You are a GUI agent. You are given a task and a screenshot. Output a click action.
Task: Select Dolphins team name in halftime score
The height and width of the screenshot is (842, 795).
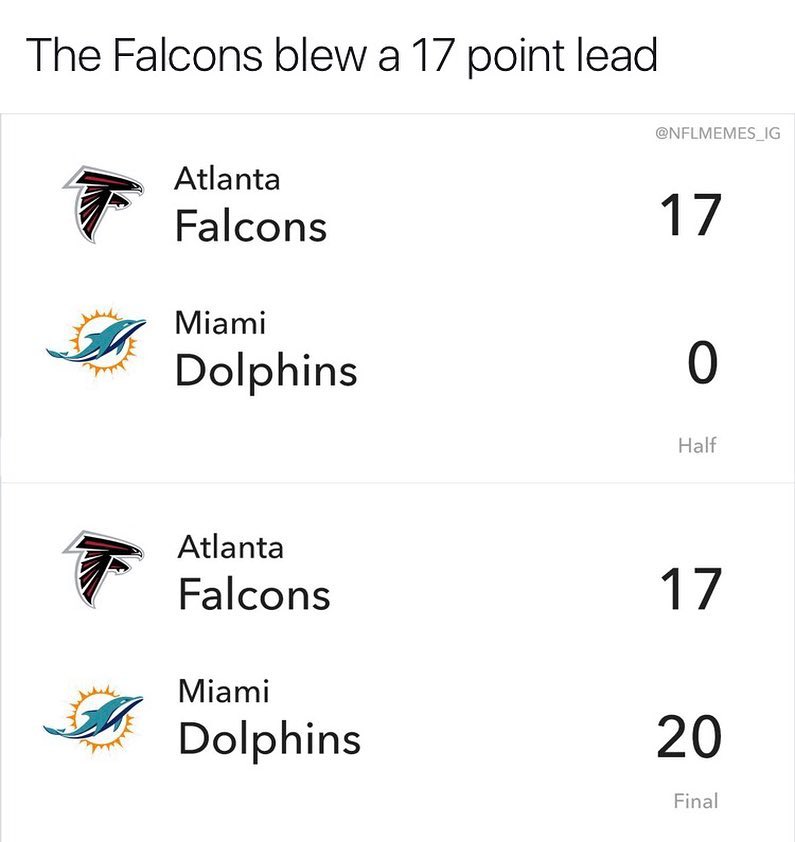point(266,372)
